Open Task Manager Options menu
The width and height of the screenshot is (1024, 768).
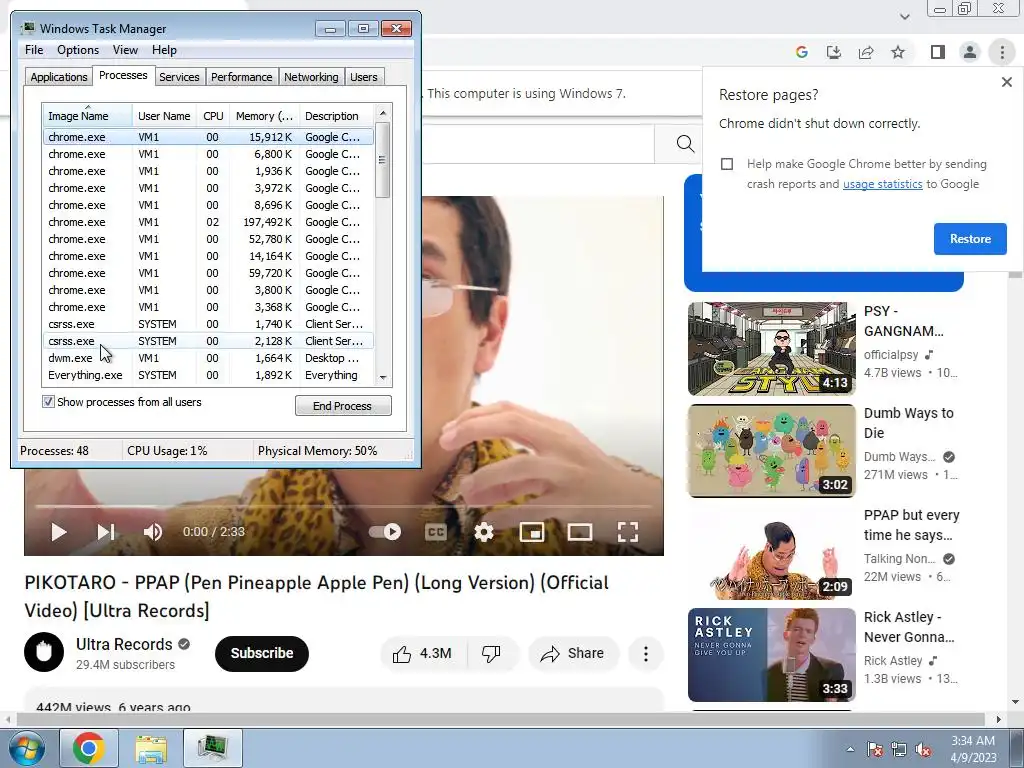[x=78, y=50]
